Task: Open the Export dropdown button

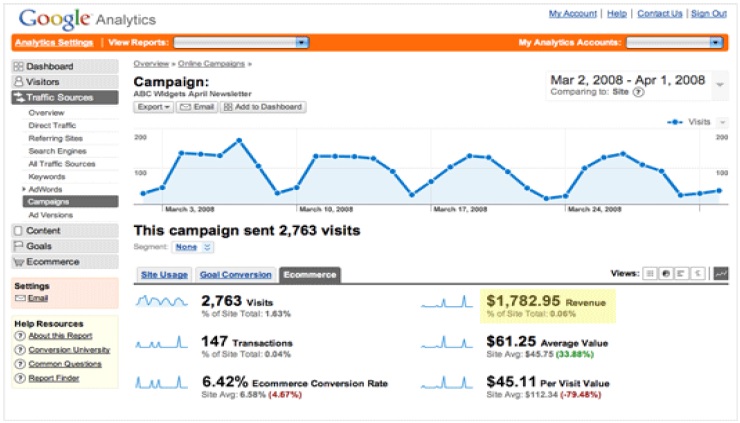Action: click(154, 106)
